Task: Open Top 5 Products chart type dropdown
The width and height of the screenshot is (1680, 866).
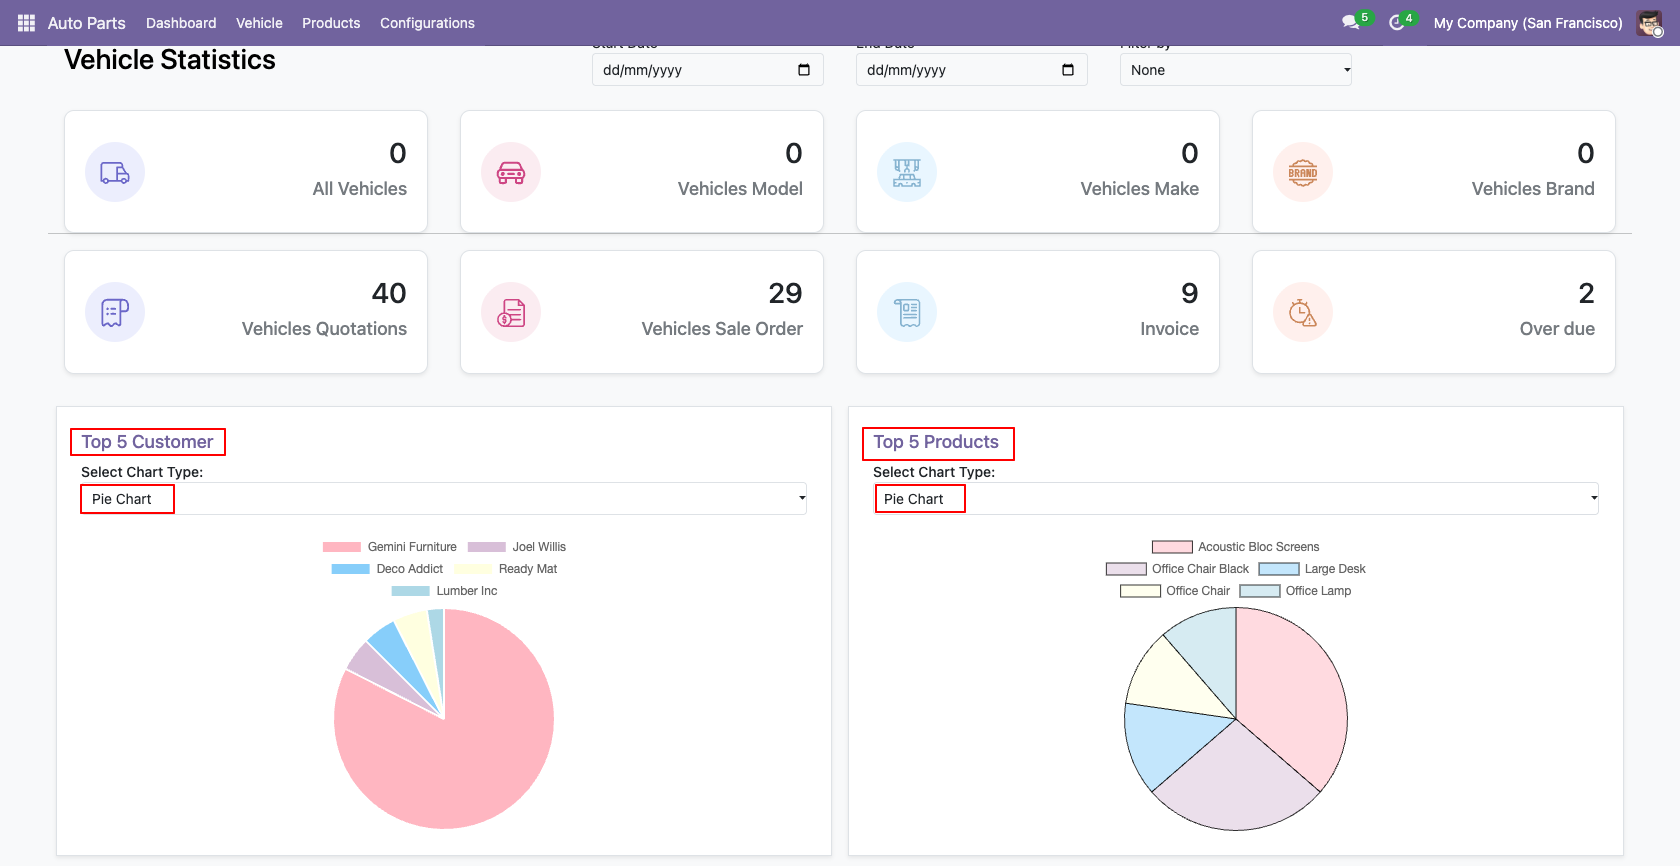Action: [x=1236, y=499]
